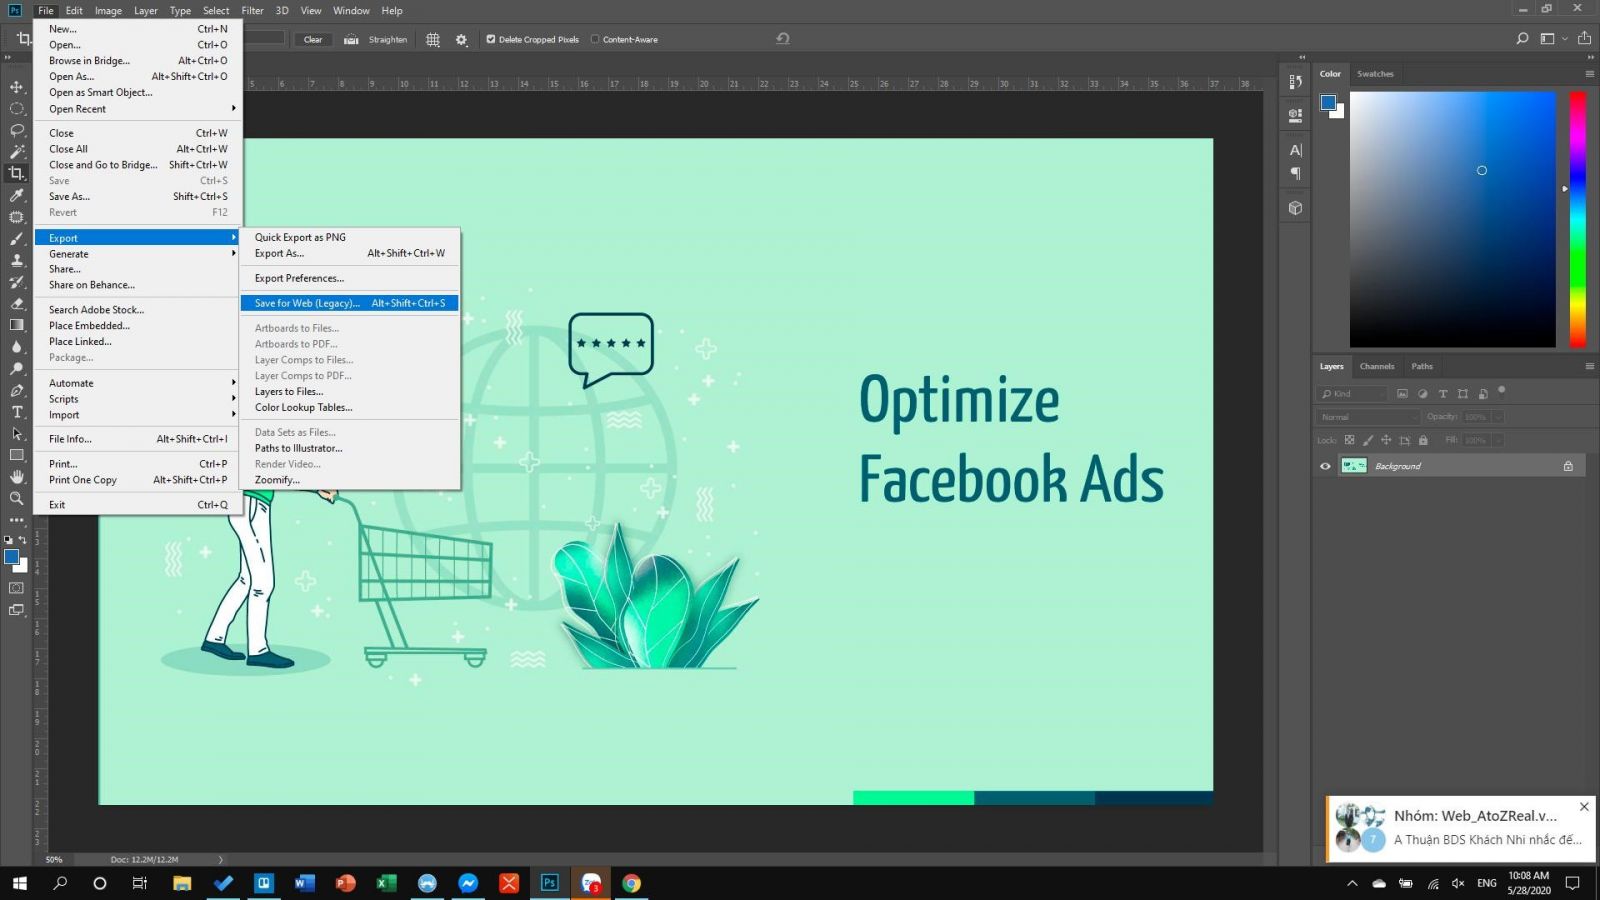Select the Hand tool
The height and width of the screenshot is (900, 1600).
pyautogui.click(x=16, y=477)
